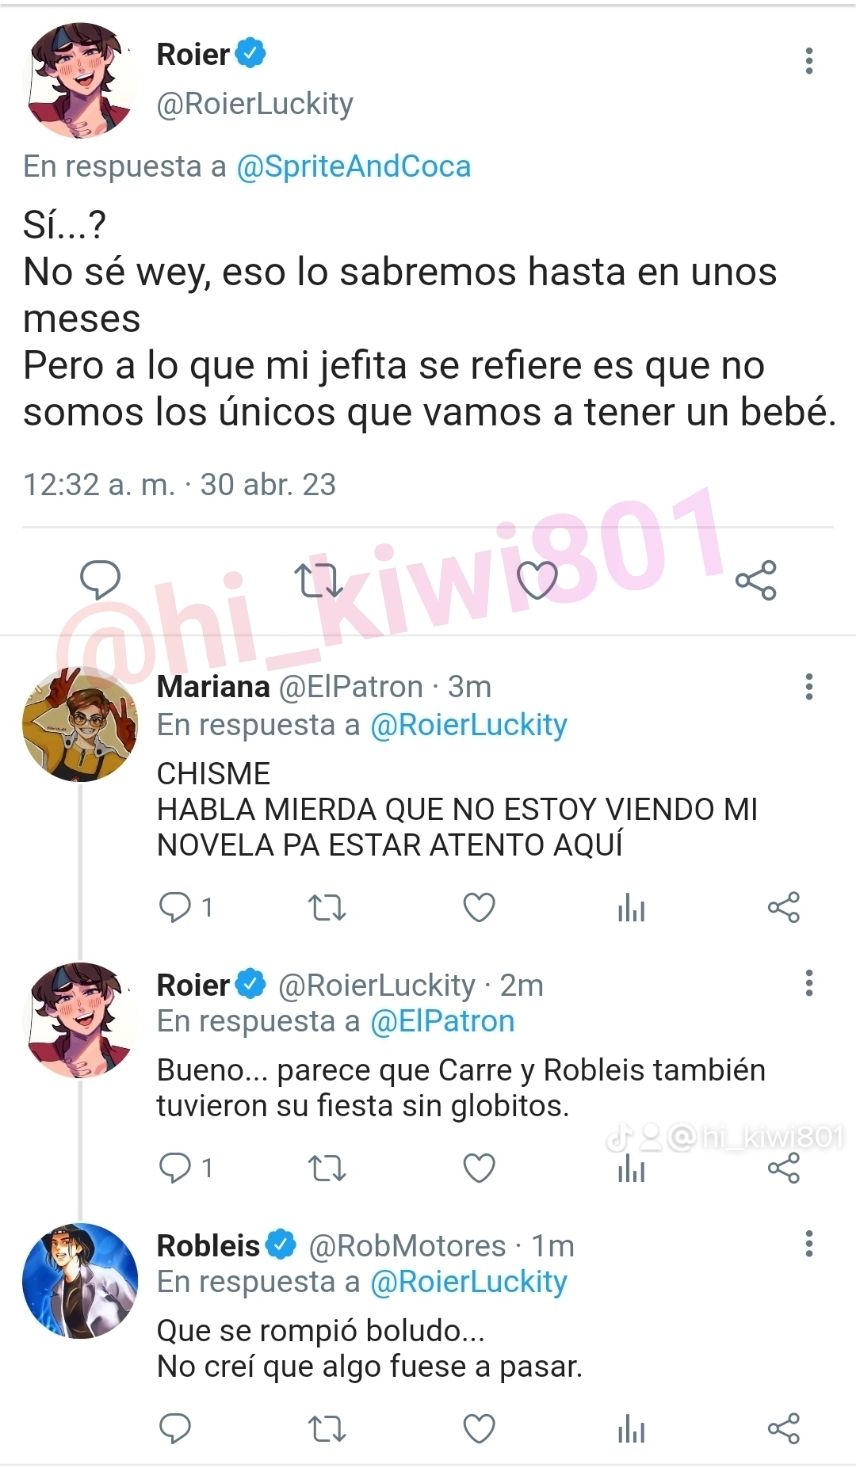Open the @RoierLuckity link in Robleis's reply
The width and height of the screenshot is (856, 1479).
tap(469, 1282)
